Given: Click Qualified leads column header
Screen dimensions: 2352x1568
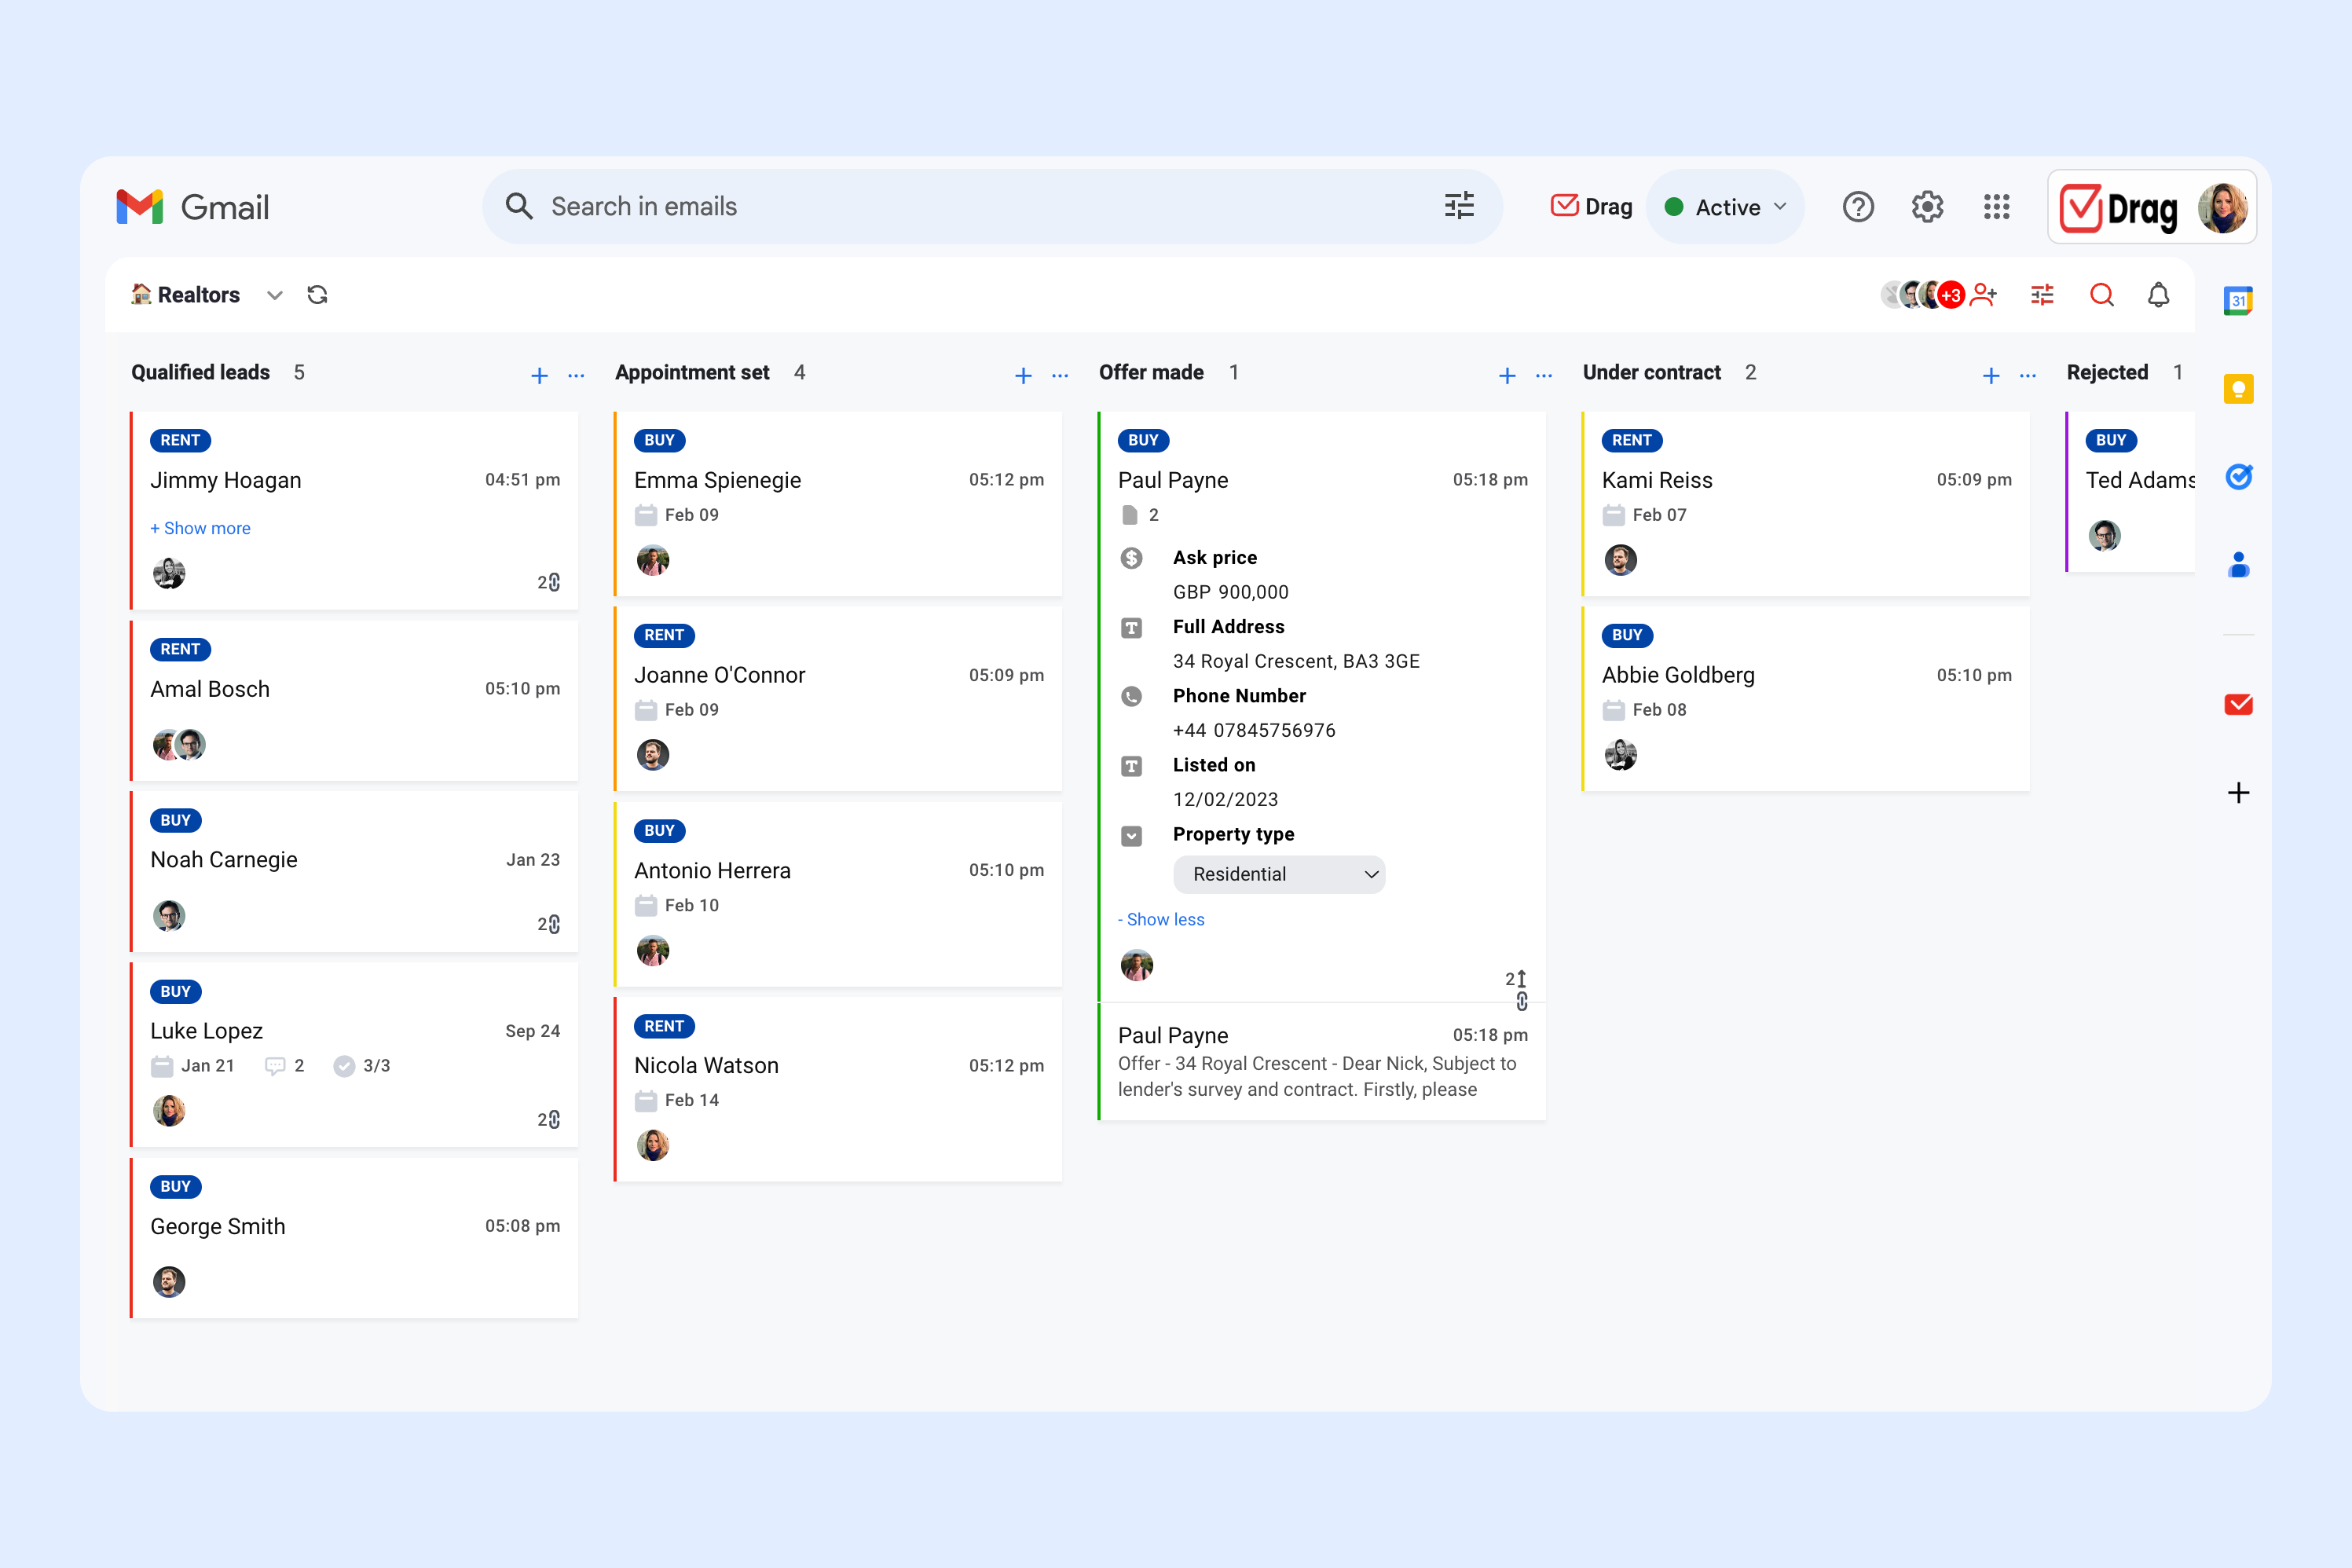Looking at the screenshot, I should (x=200, y=373).
